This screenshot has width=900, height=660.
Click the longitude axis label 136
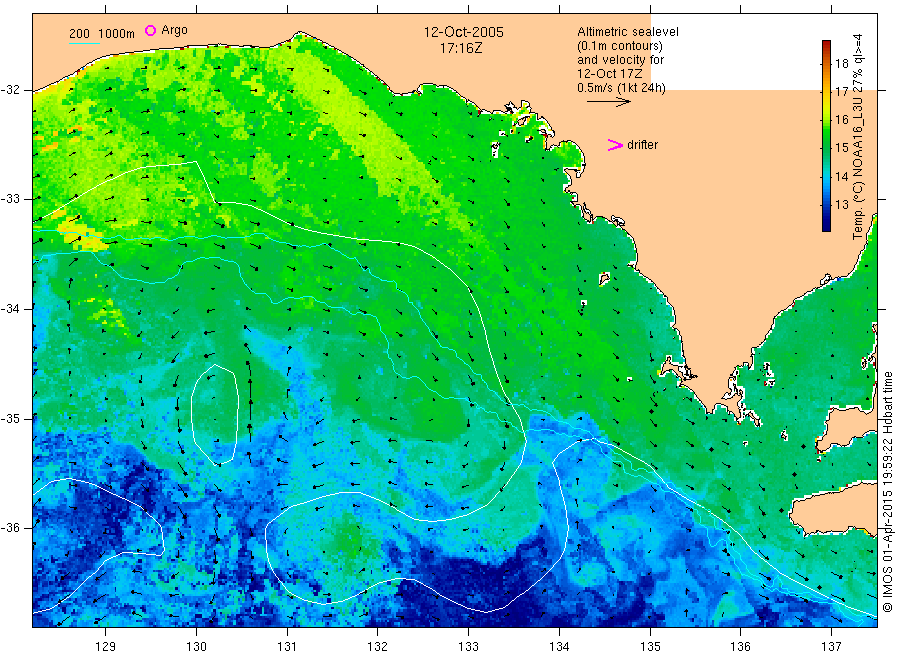pos(740,647)
